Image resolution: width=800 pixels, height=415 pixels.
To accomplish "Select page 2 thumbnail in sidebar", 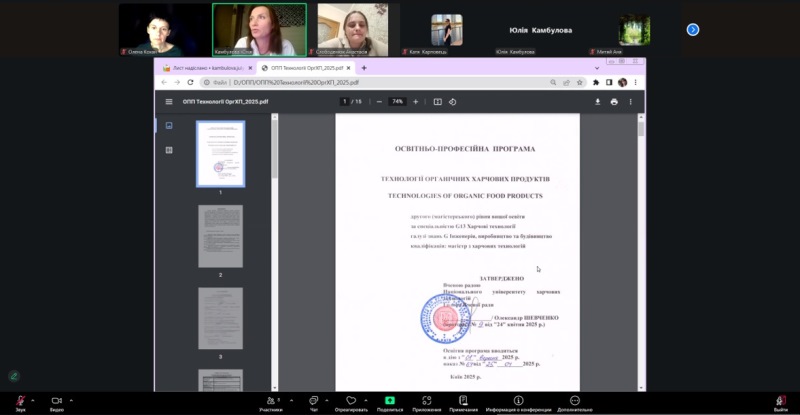I will (x=220, y=236).
